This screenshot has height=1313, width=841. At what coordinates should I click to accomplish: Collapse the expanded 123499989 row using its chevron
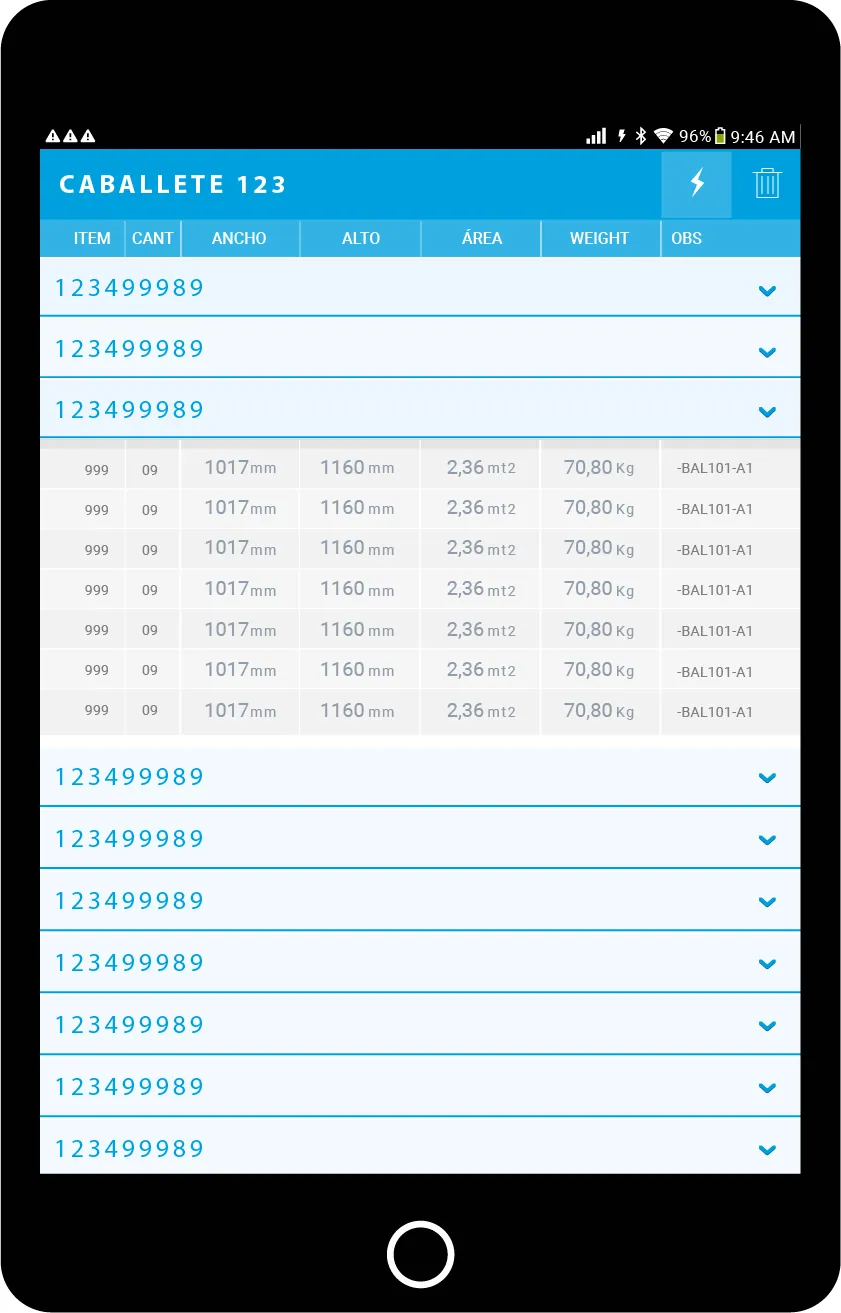(767, 411)
